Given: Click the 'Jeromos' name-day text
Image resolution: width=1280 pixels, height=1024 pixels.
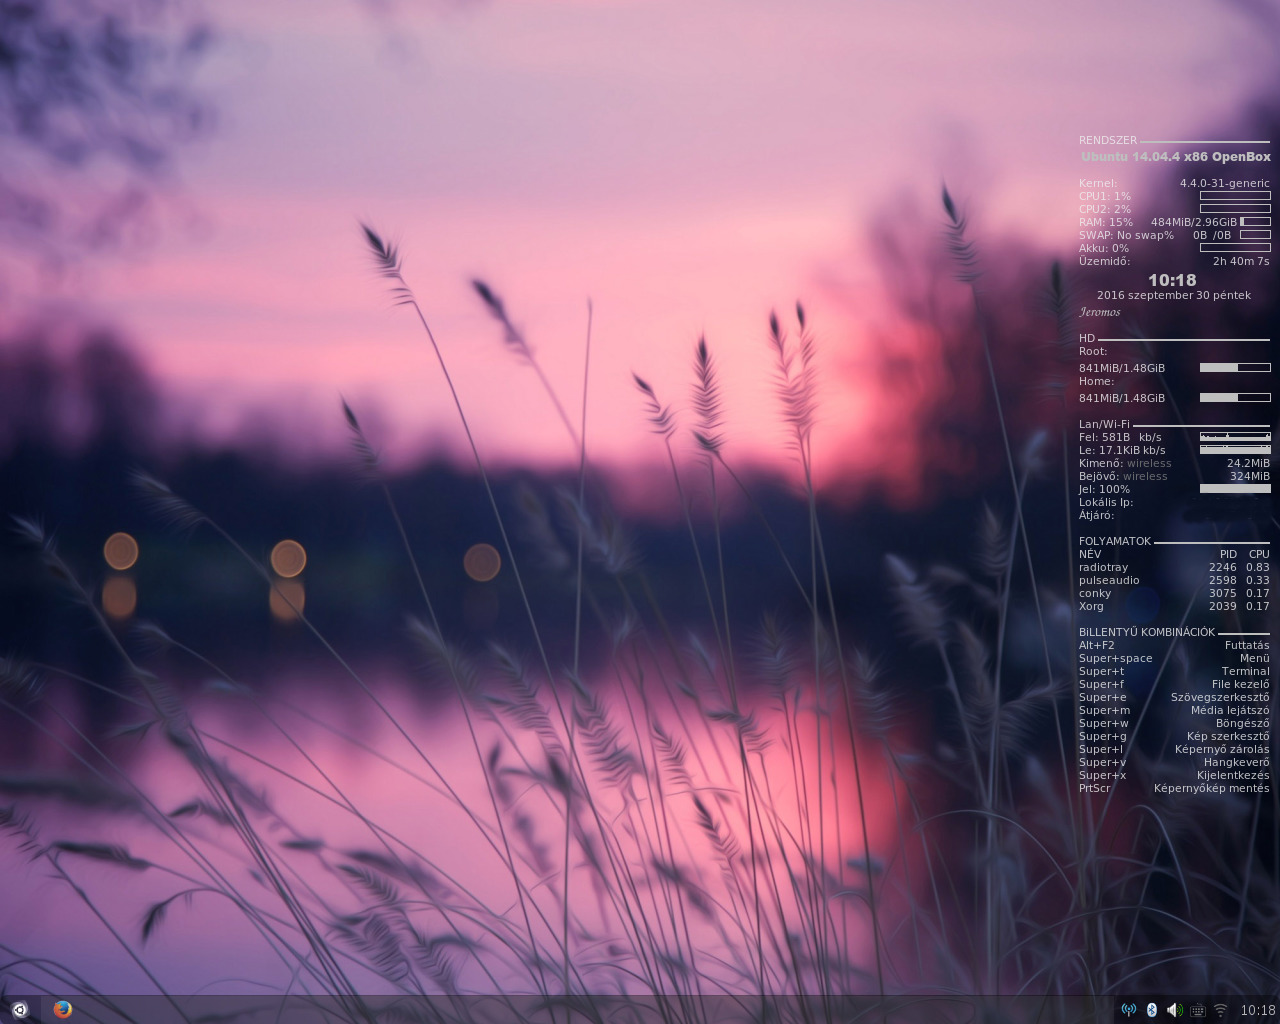Looking at the screenshot, I should coord(1100,312).
